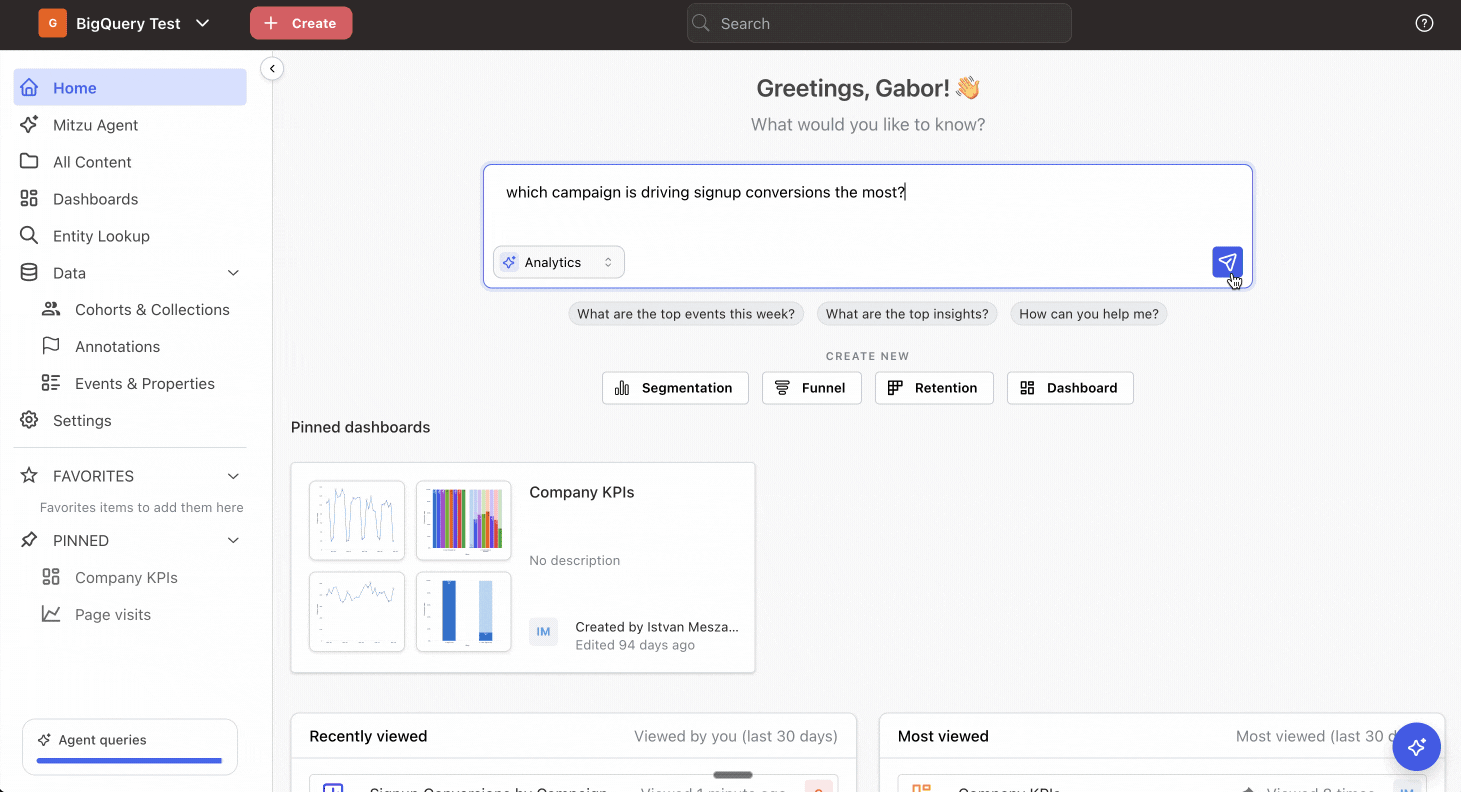Collapse the PINNED section
This screenshot has height=792, width=1461.
click(x=233, y=540)
